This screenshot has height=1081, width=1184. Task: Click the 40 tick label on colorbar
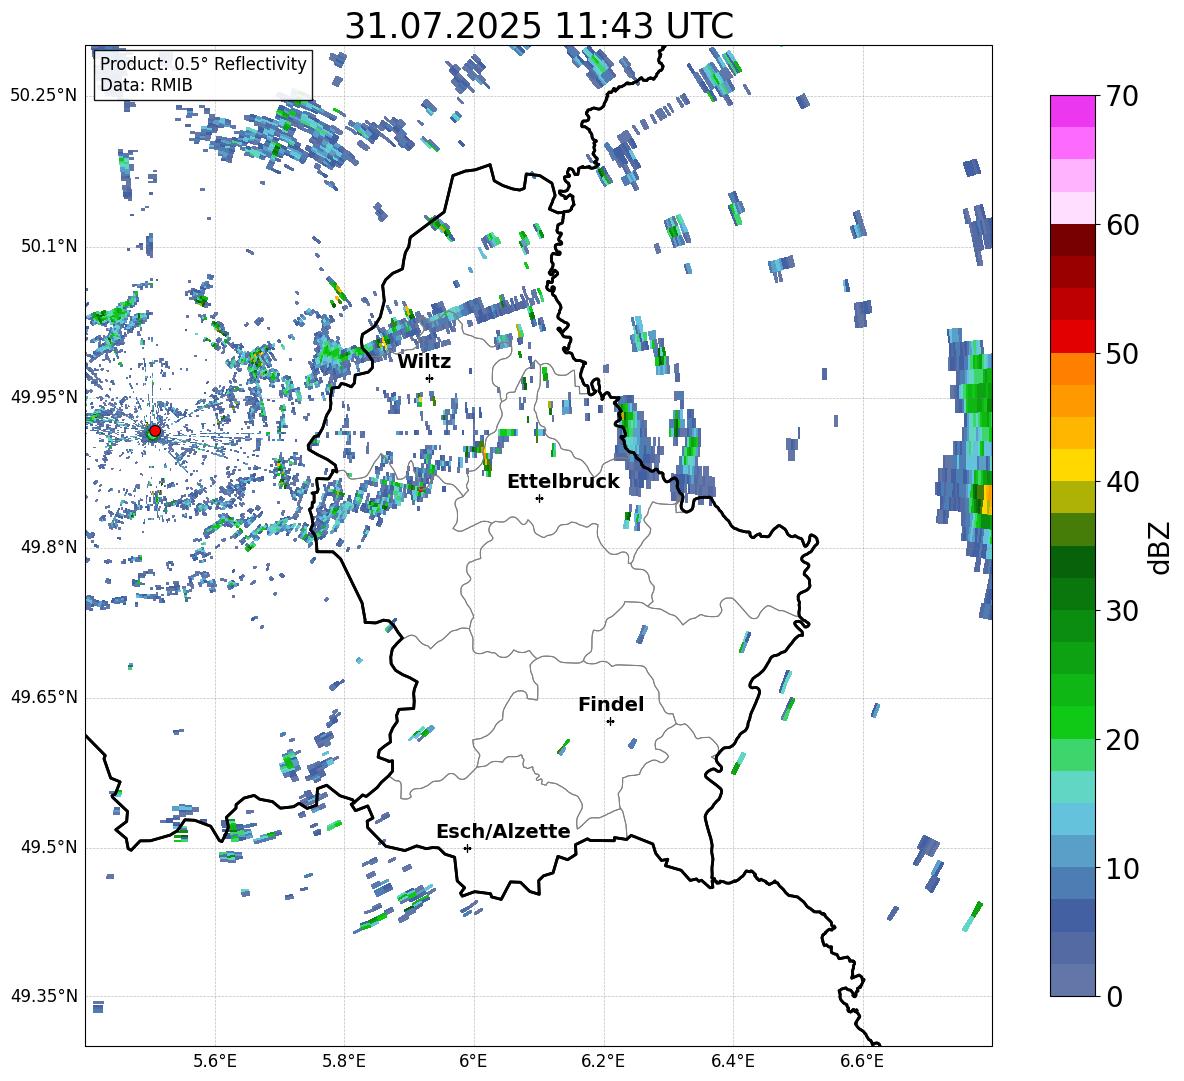[1121, 482]
